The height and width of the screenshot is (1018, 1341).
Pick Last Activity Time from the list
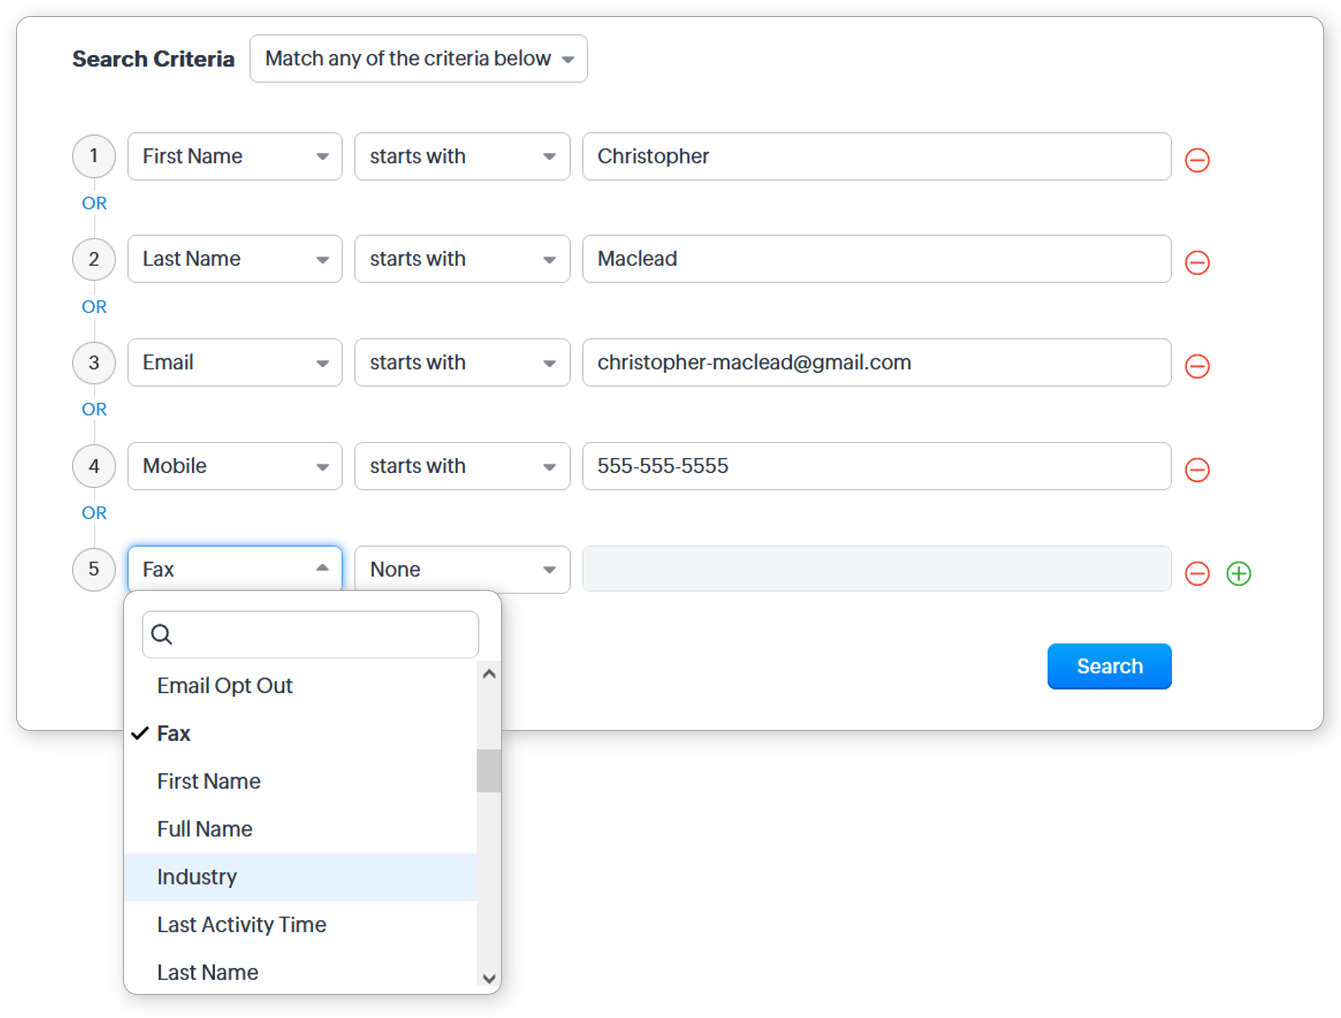point(241,925)
